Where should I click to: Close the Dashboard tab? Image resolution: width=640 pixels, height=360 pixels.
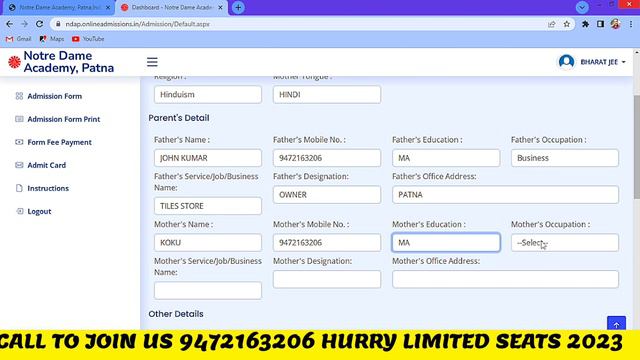pyautogui.click(x=220, y=7)
